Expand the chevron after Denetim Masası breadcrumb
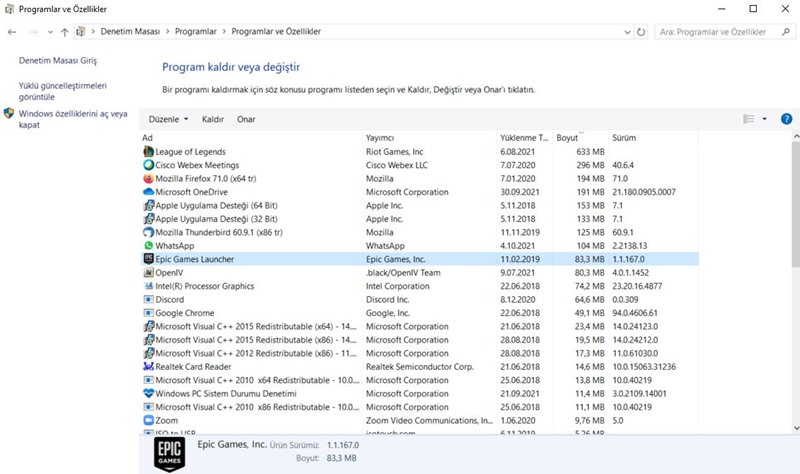Viewport: 800px width, 474px height. pos(167,32)
